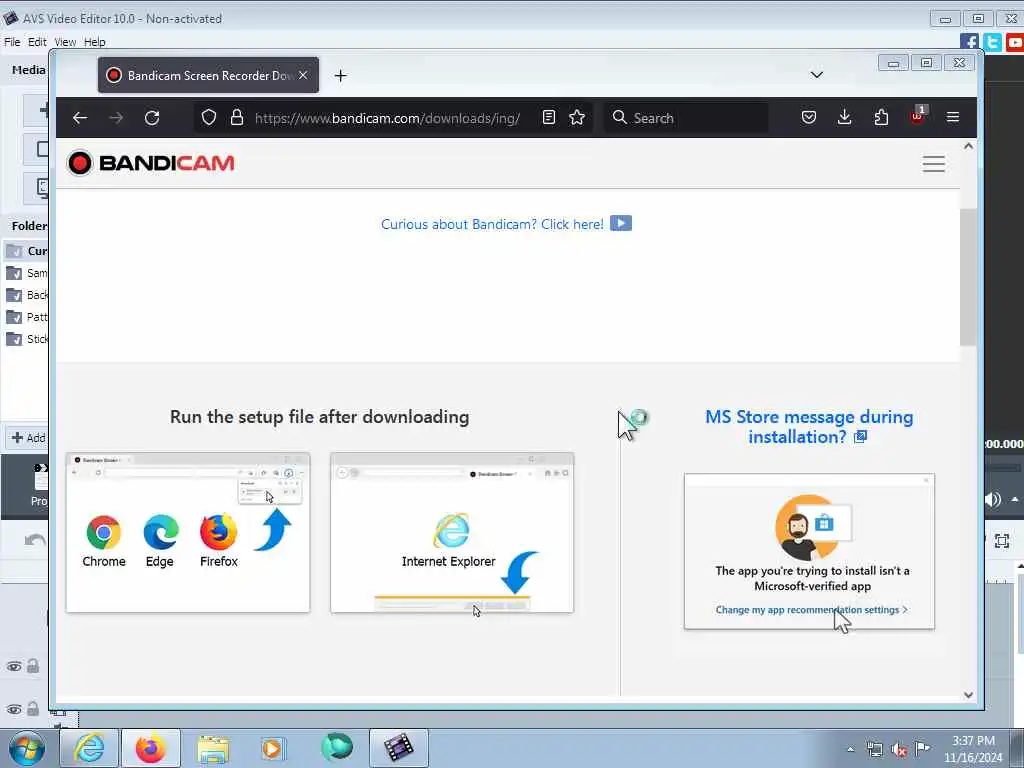
Task: Open AVS Video Editor File menu
Action: [12, 42]
